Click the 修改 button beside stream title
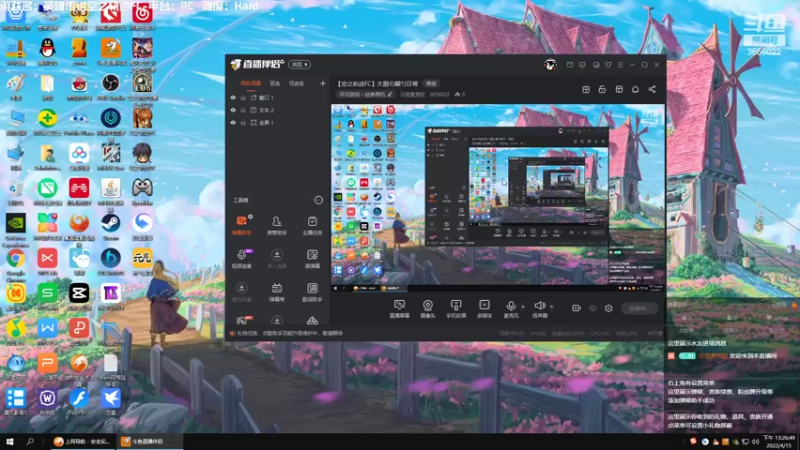This screenshot has width=800, height=450. (432, 84)
